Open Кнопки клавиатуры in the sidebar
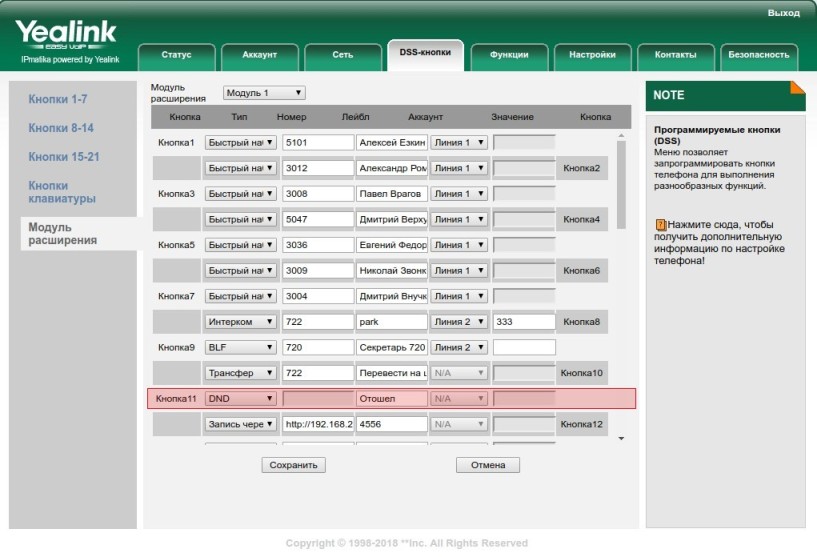 click(62, 192)
